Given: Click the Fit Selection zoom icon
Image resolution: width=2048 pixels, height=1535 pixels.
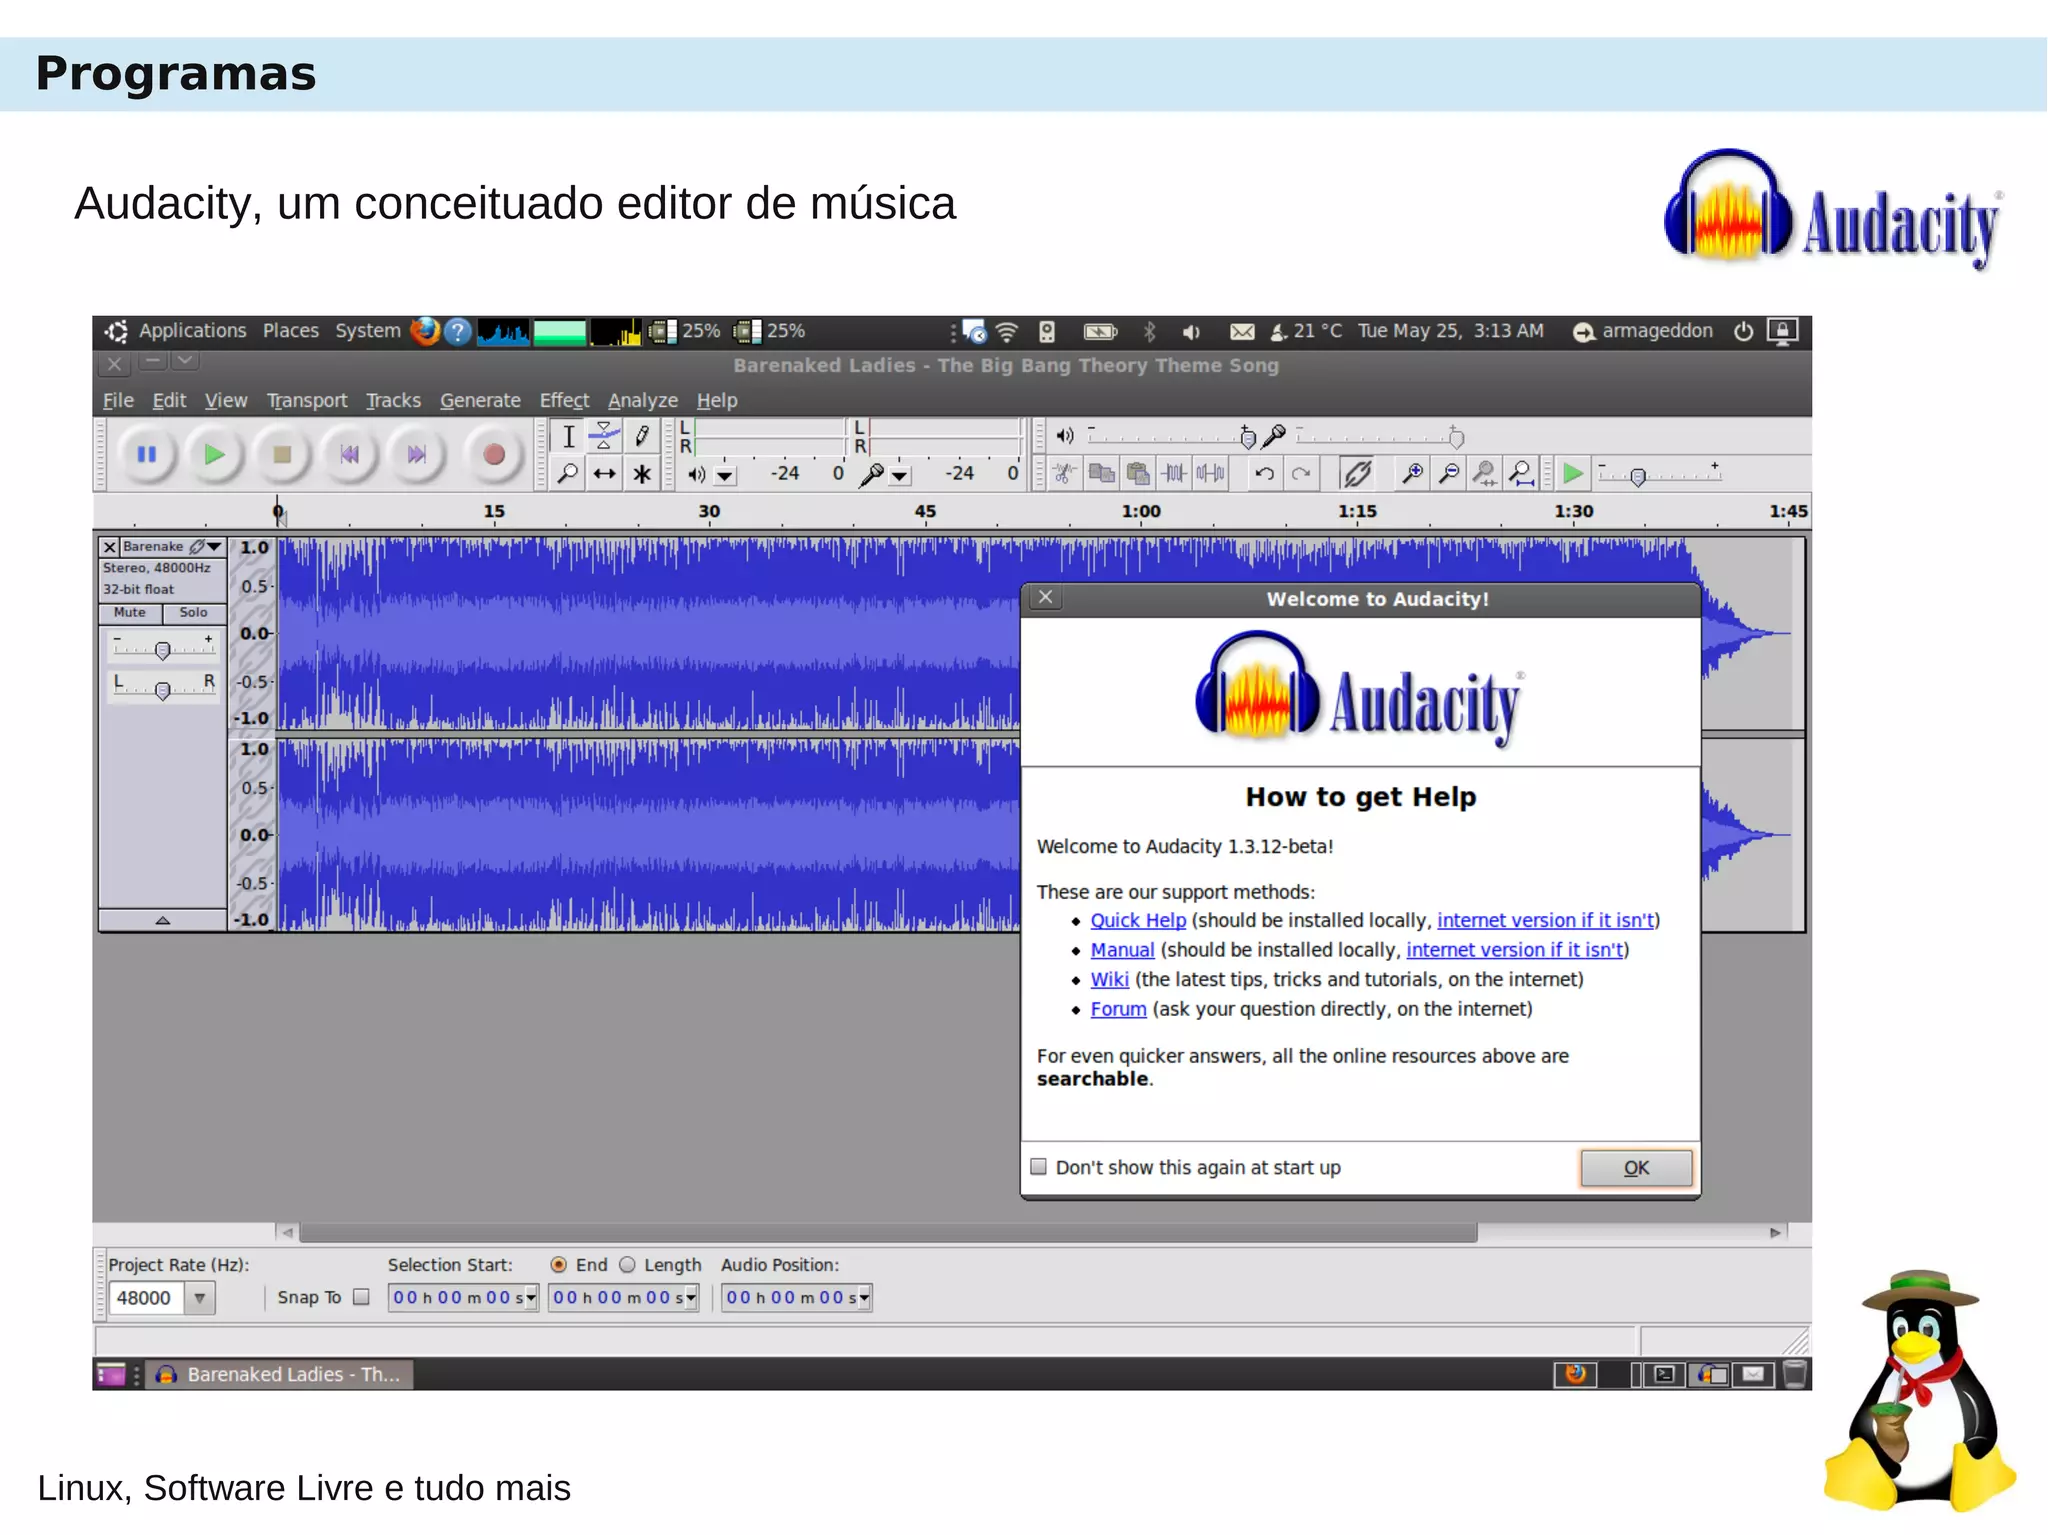Looking at the screenshot, I should click(1485, 473).
